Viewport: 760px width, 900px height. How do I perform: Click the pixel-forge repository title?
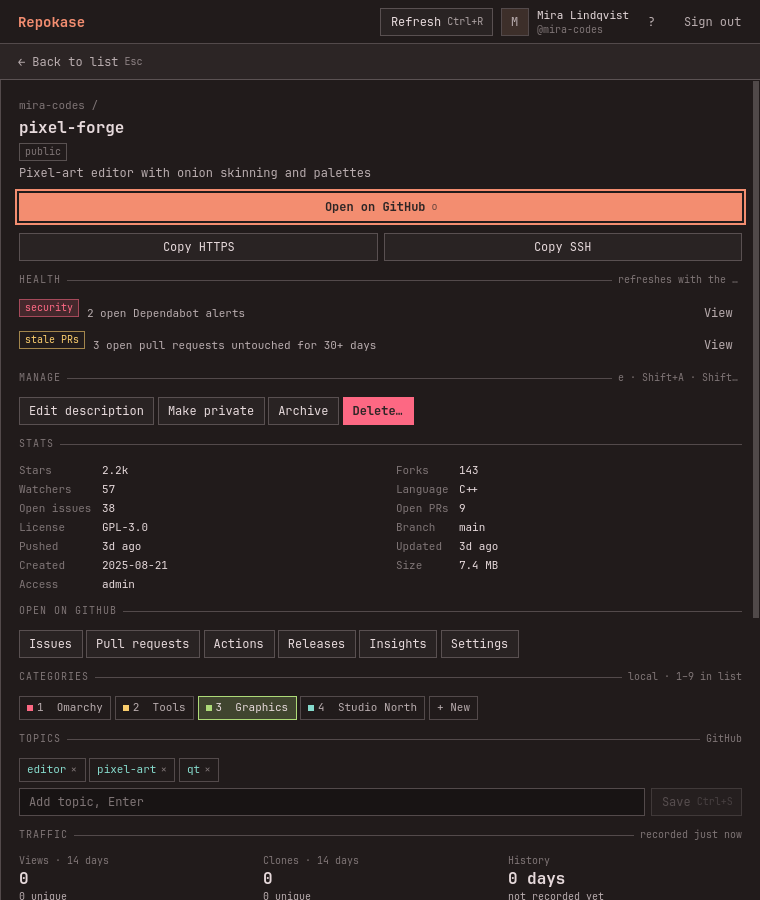[x=71, y=127]
